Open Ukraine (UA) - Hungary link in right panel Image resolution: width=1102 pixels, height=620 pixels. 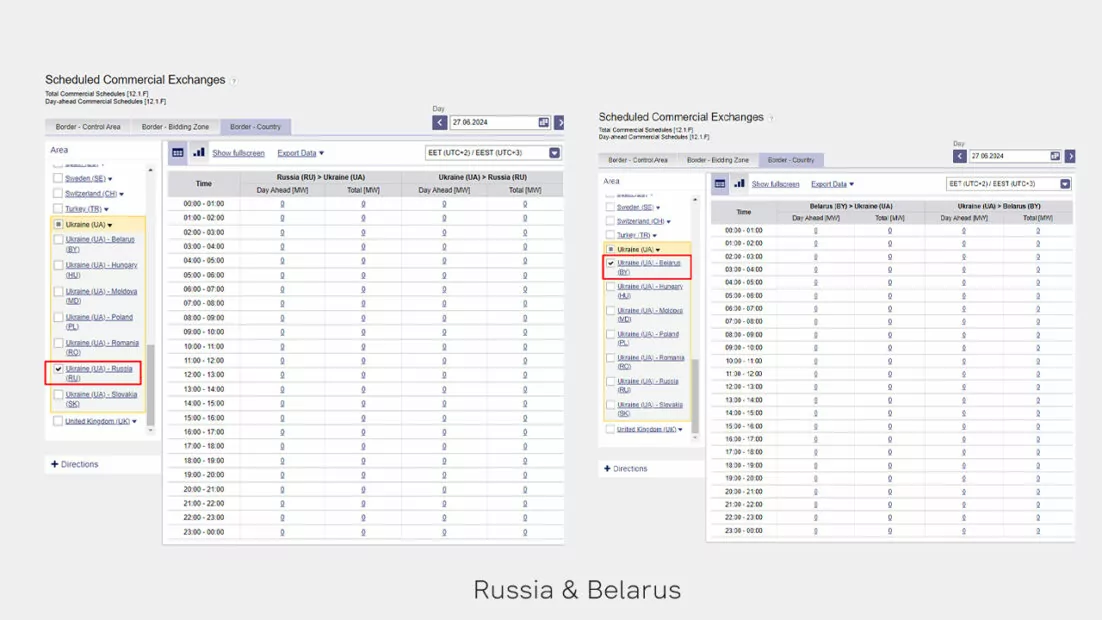tap(650, 291)
